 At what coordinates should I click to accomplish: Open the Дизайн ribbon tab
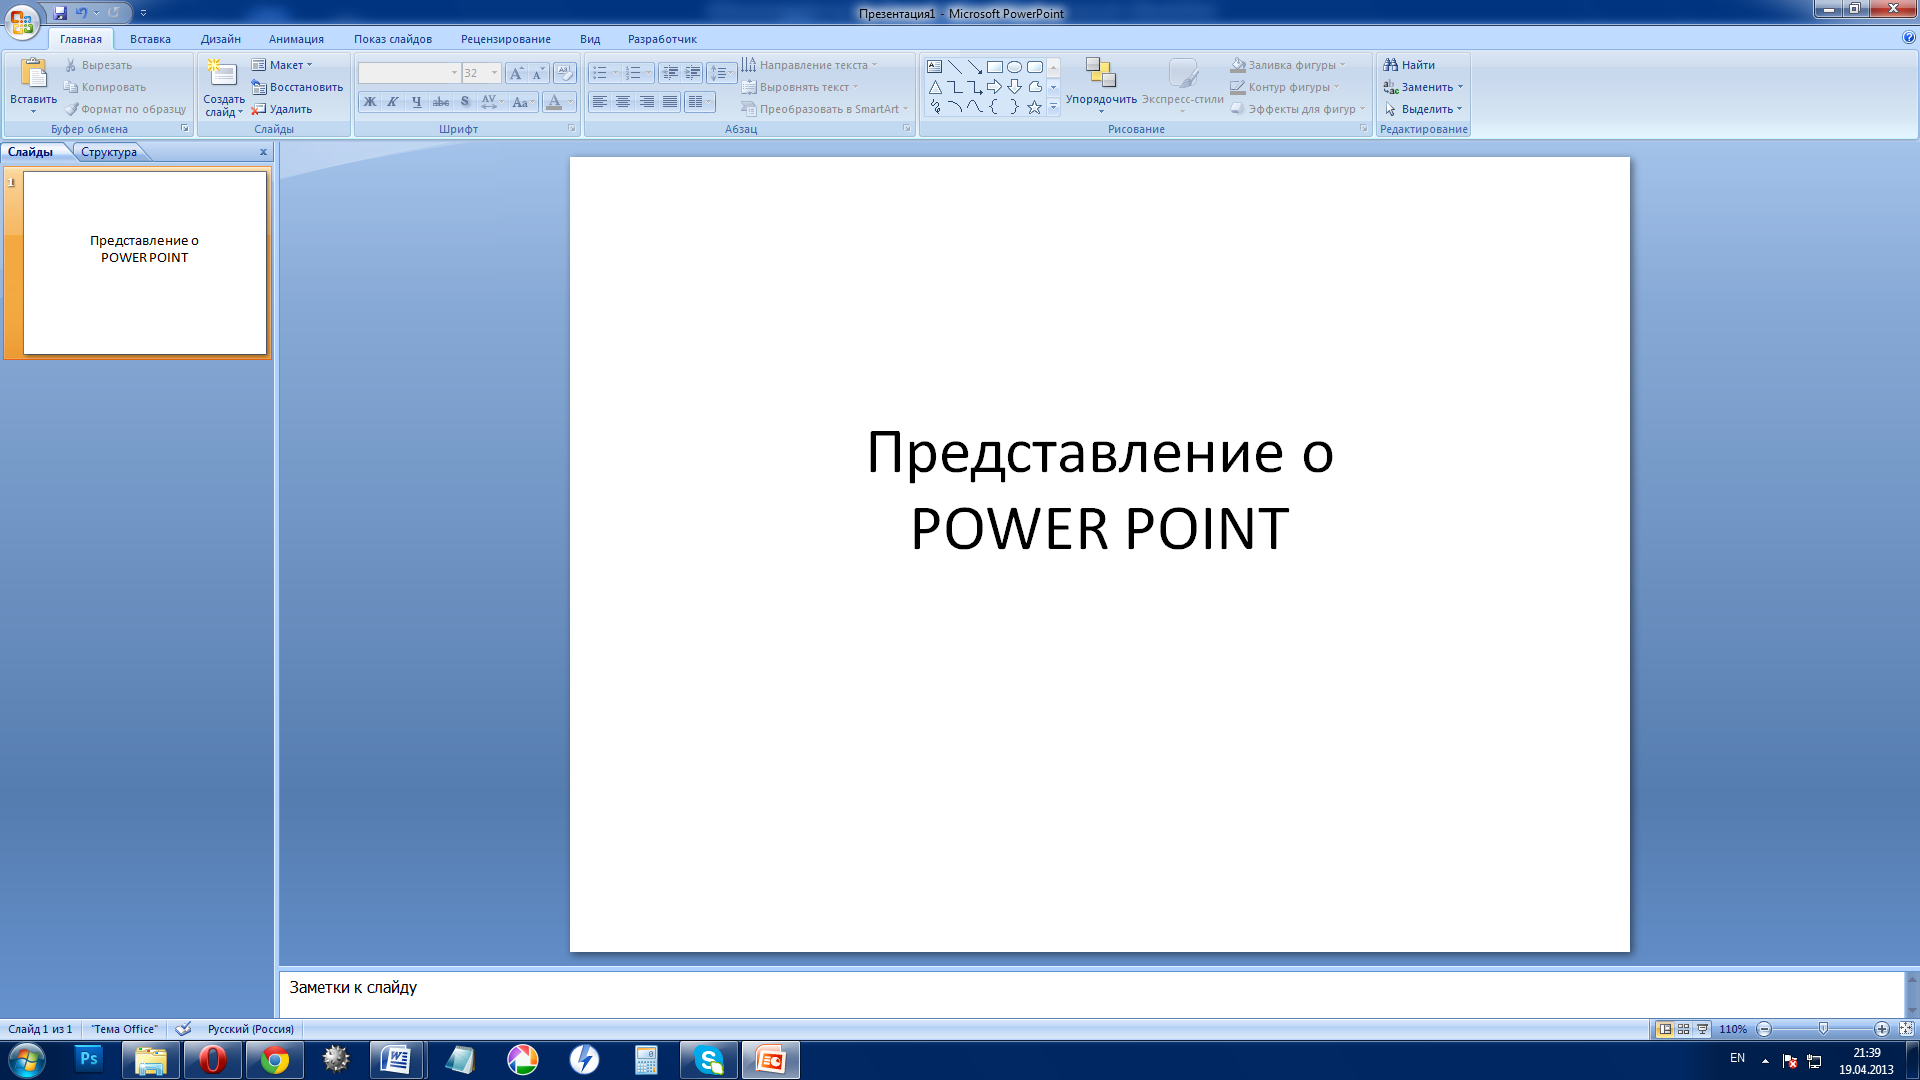point(220,39)
